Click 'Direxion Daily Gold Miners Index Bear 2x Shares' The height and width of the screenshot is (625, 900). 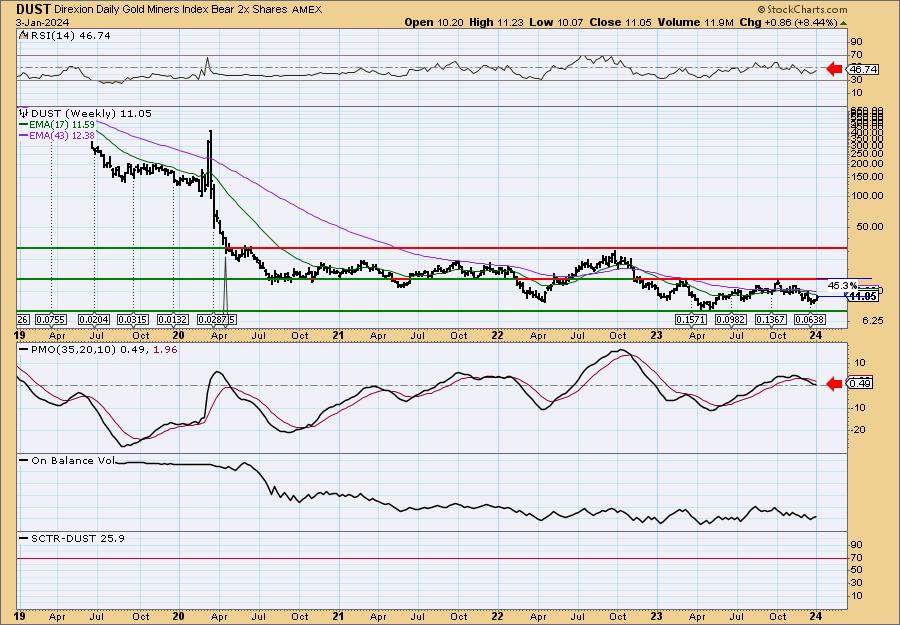point(172,10)
